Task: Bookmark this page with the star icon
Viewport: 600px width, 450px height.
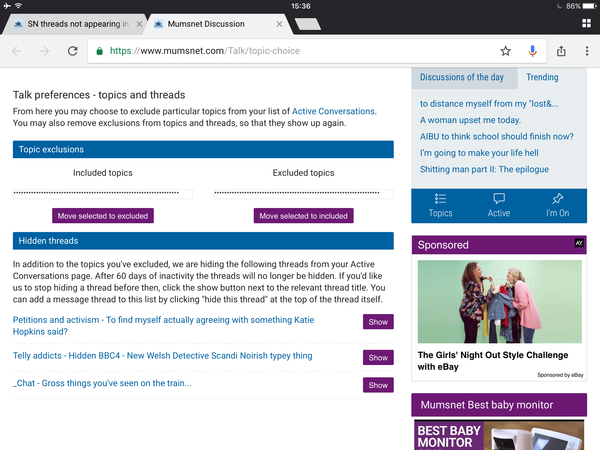Action: [506, 51]
